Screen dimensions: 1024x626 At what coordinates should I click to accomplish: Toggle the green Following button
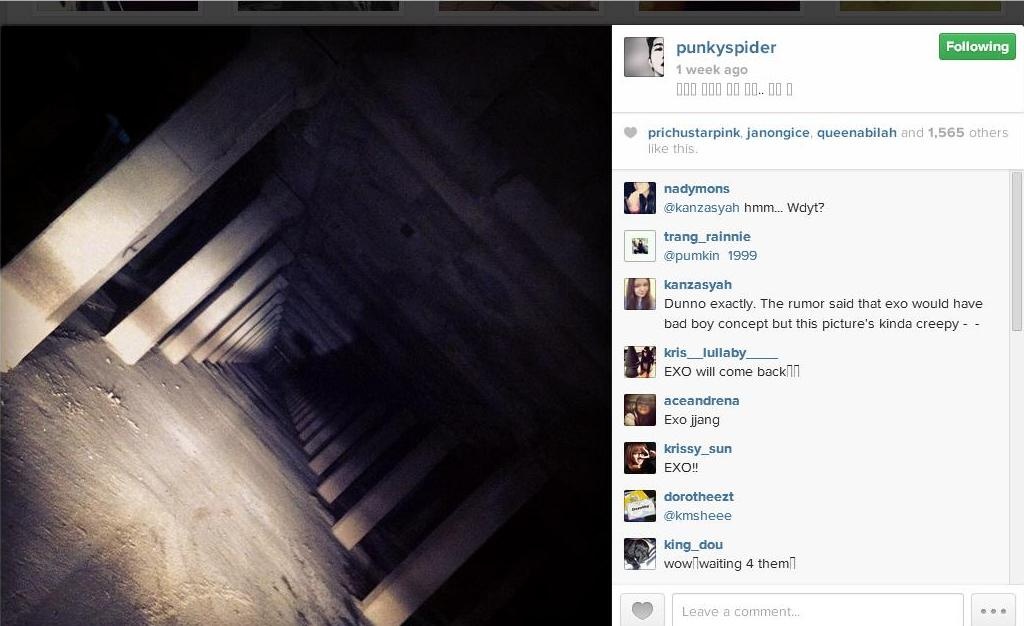pyautogui.click(x=977, y=46)
